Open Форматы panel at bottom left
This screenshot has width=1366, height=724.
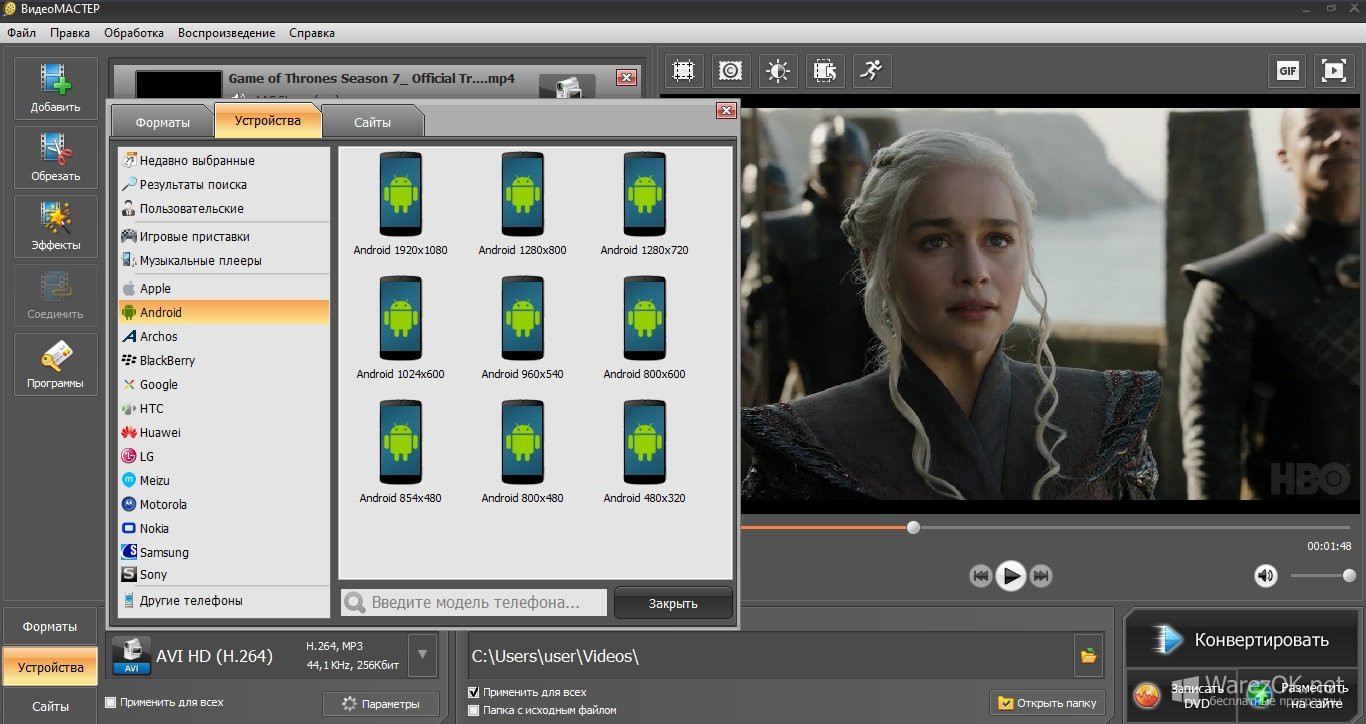[50, 626]
